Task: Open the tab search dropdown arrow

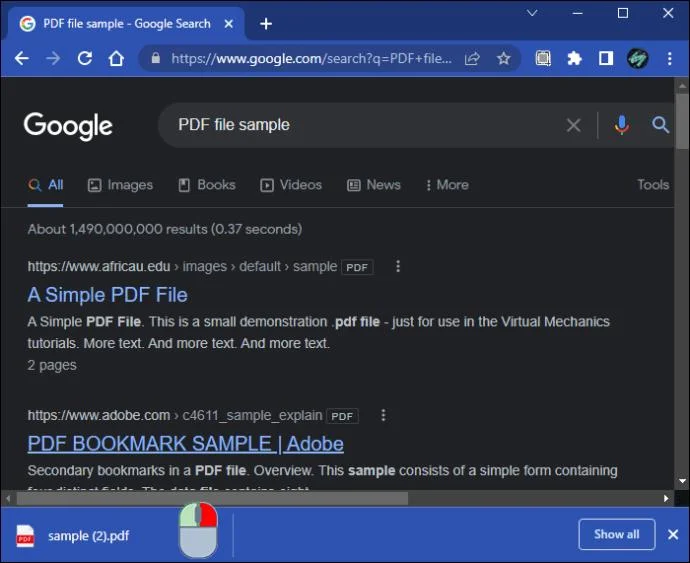Action: tap(532, 13)
